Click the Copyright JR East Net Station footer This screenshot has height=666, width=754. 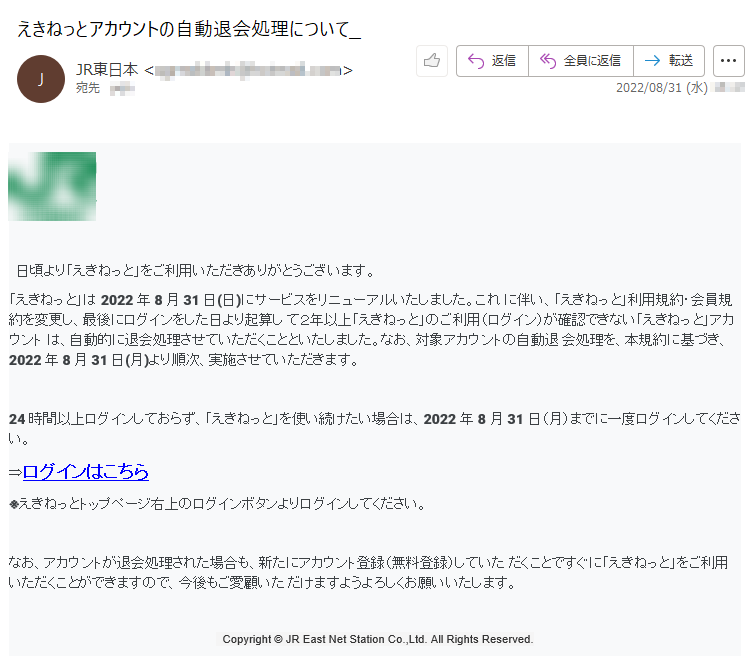click(377, 640)
